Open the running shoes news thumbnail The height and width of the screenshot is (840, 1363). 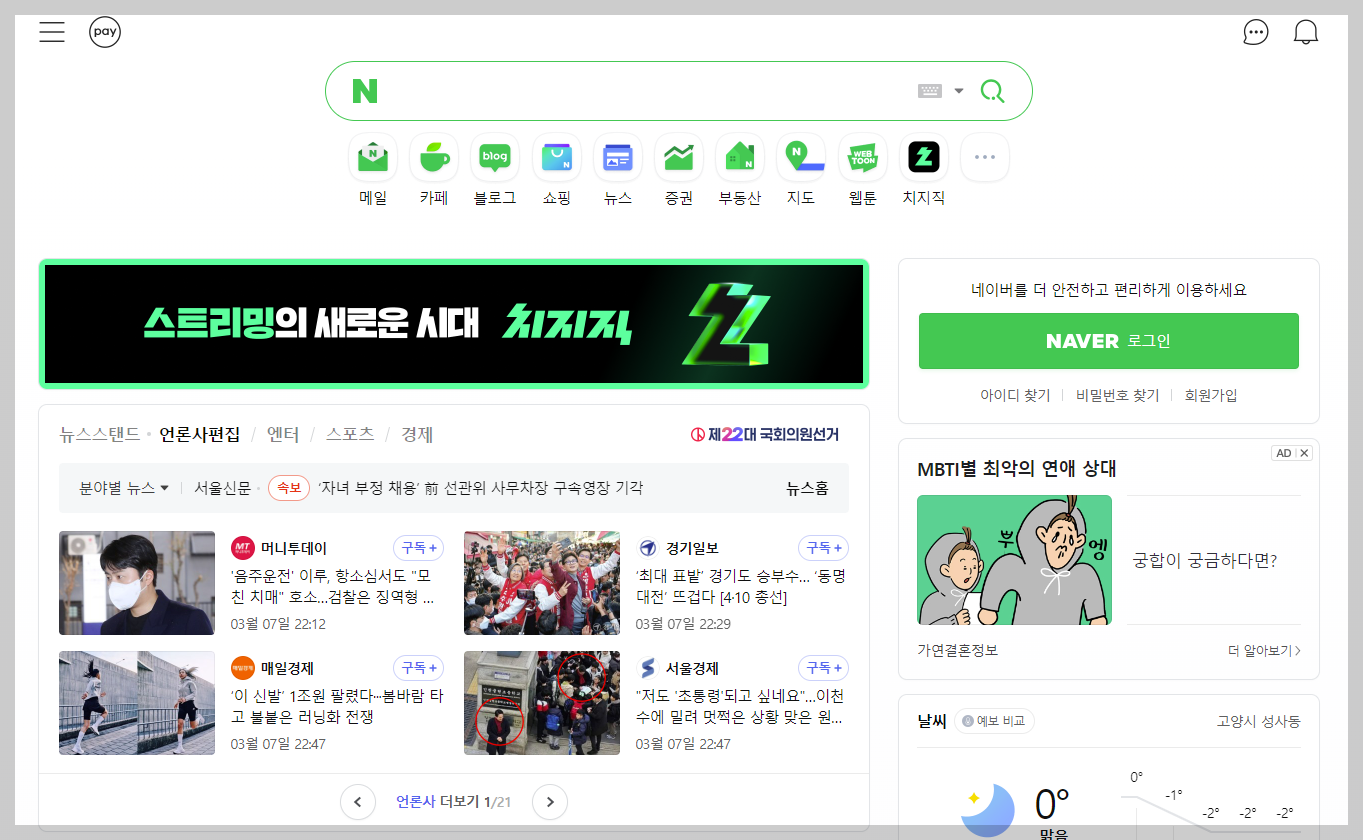[x=137, y=703]
